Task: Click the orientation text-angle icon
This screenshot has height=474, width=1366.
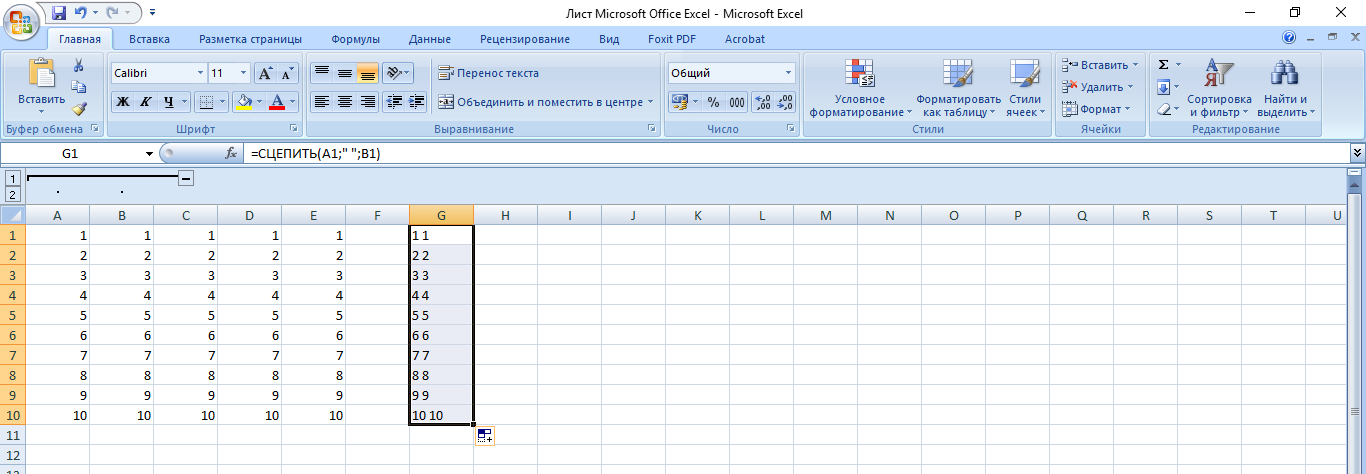Action: (394, 73)
